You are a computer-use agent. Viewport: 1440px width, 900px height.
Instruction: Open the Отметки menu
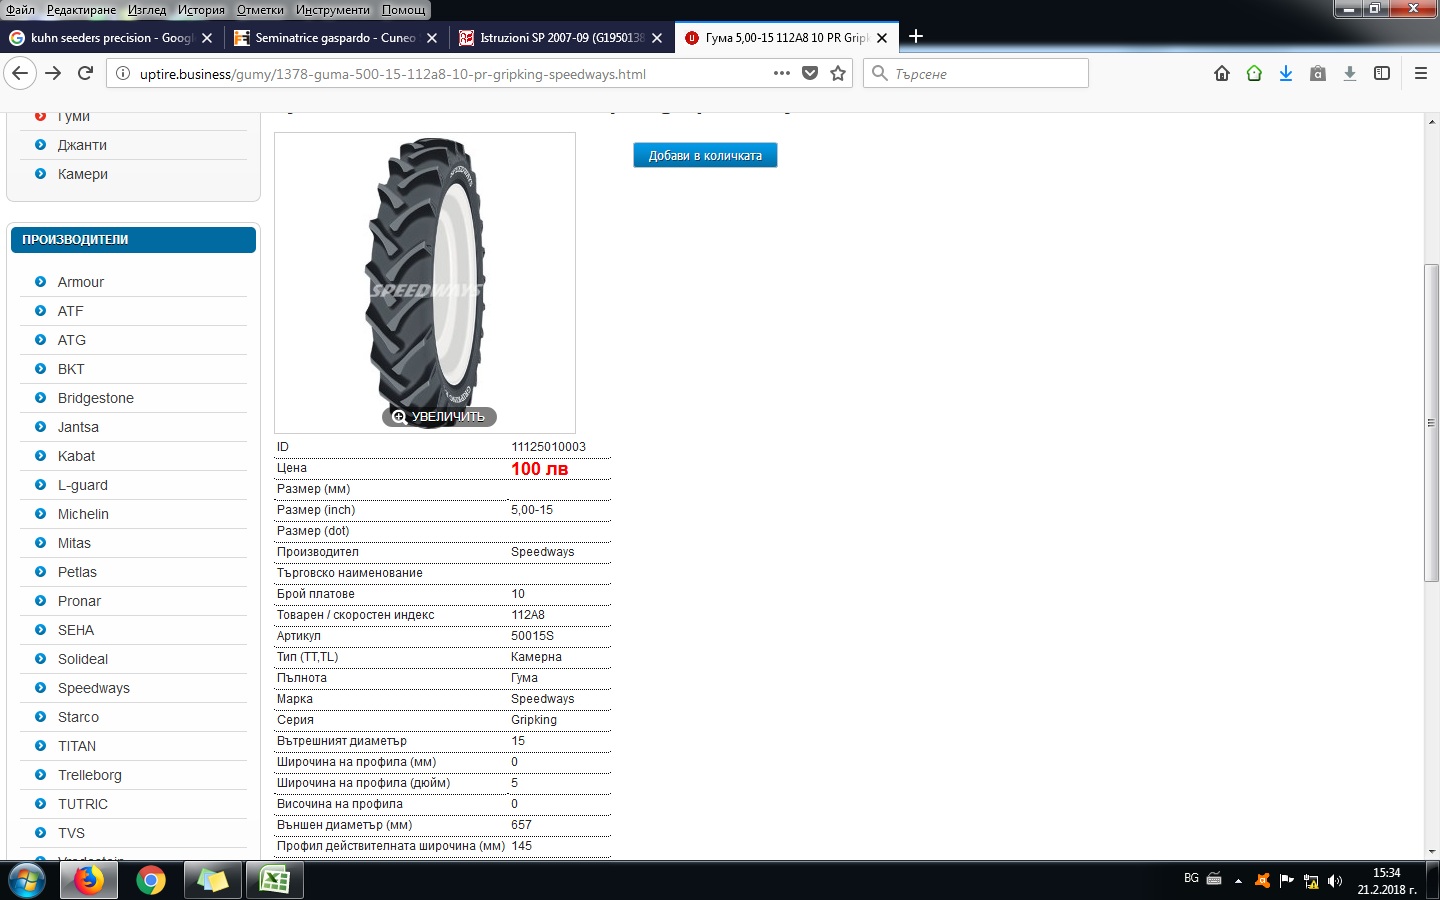[260, 10]
